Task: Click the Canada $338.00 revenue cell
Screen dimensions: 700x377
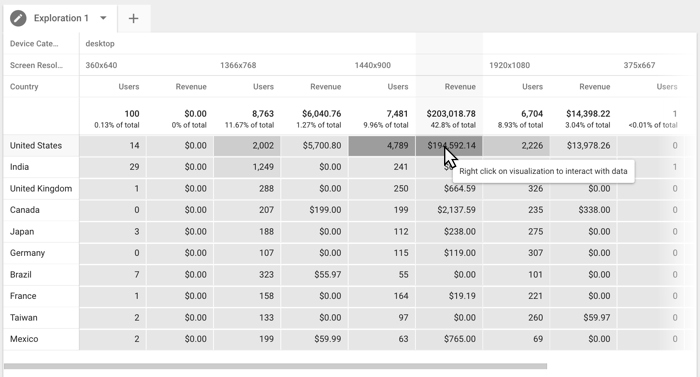Action: click(583, 210)
